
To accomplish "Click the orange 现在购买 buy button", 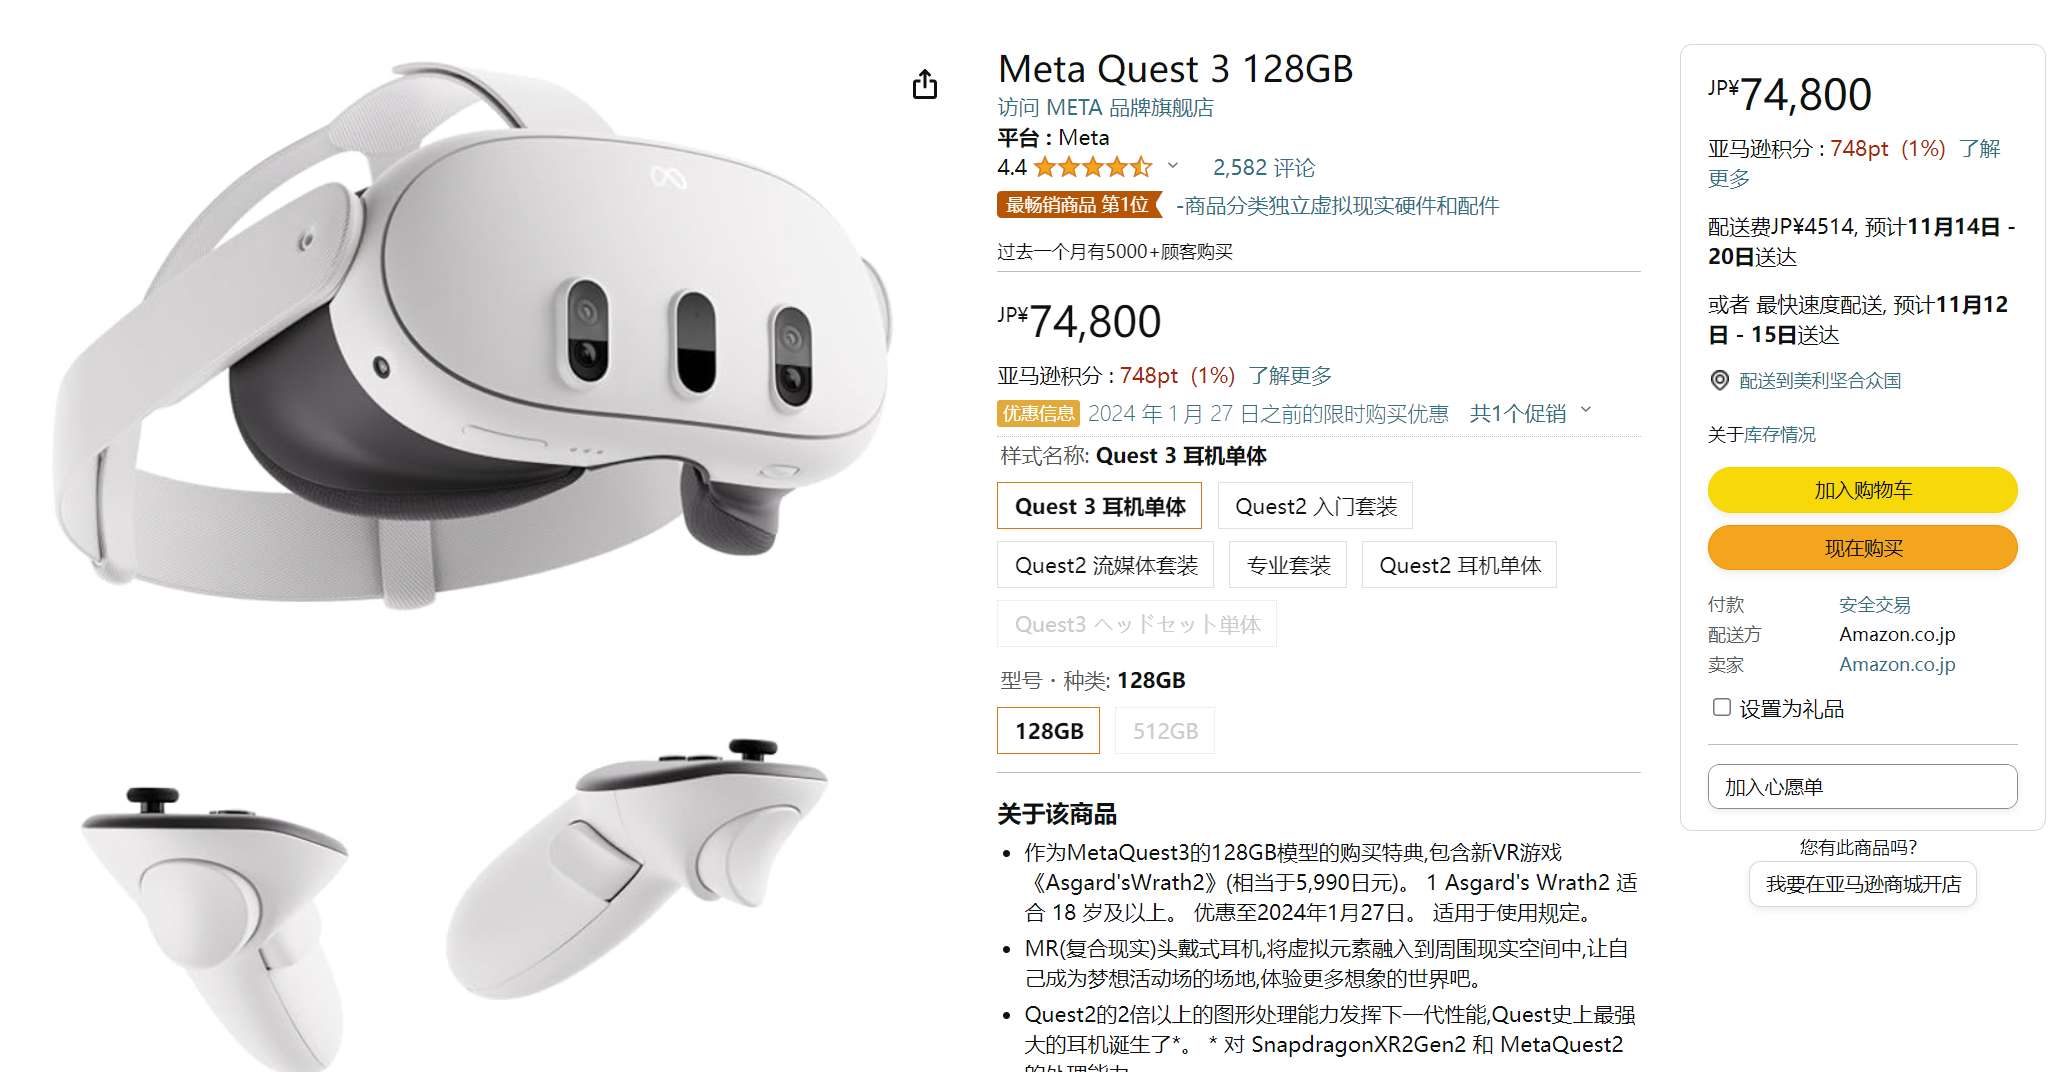I will [x=1862, y=548].
